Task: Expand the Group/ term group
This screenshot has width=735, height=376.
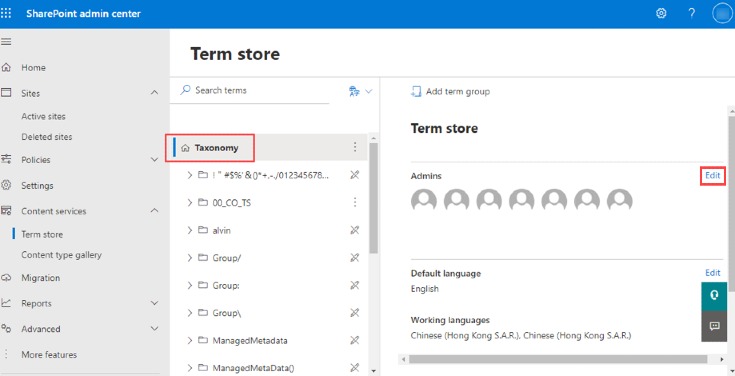Action: (x=190, y=257)
